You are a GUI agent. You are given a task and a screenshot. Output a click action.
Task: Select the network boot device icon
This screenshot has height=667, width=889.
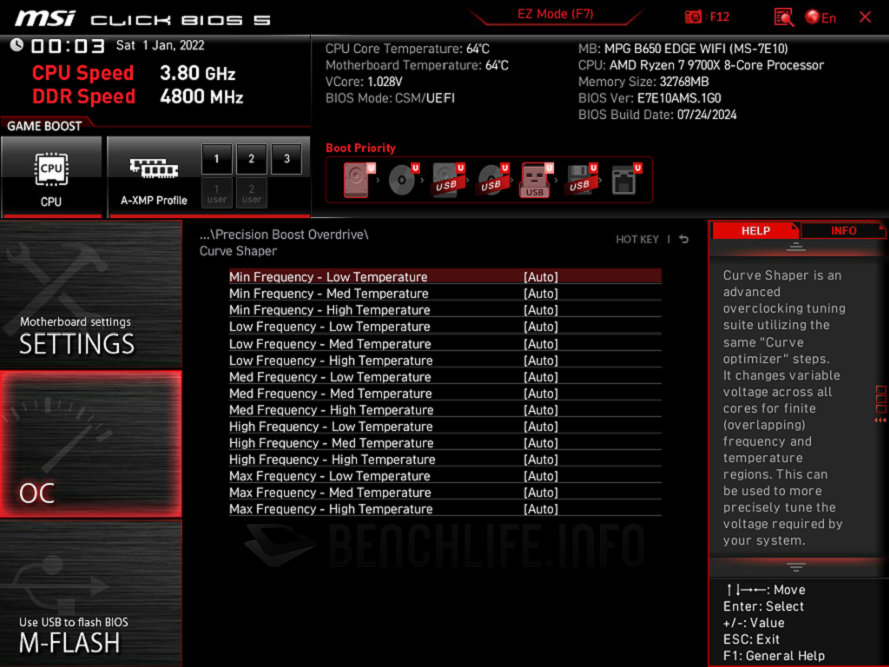[625, 180]
